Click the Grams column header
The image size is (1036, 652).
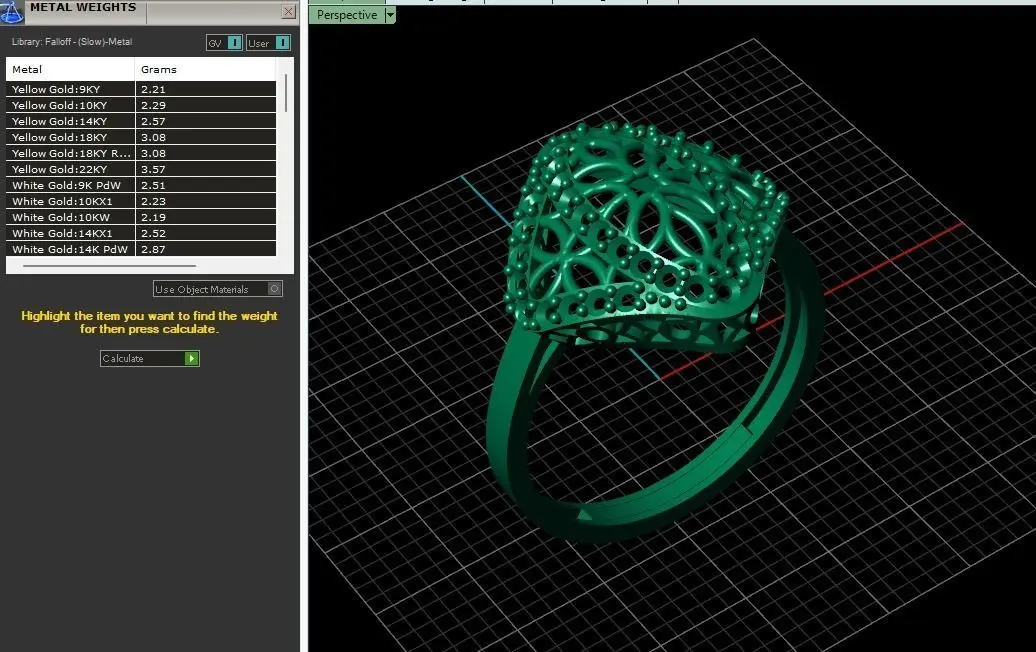coord(205,69)
